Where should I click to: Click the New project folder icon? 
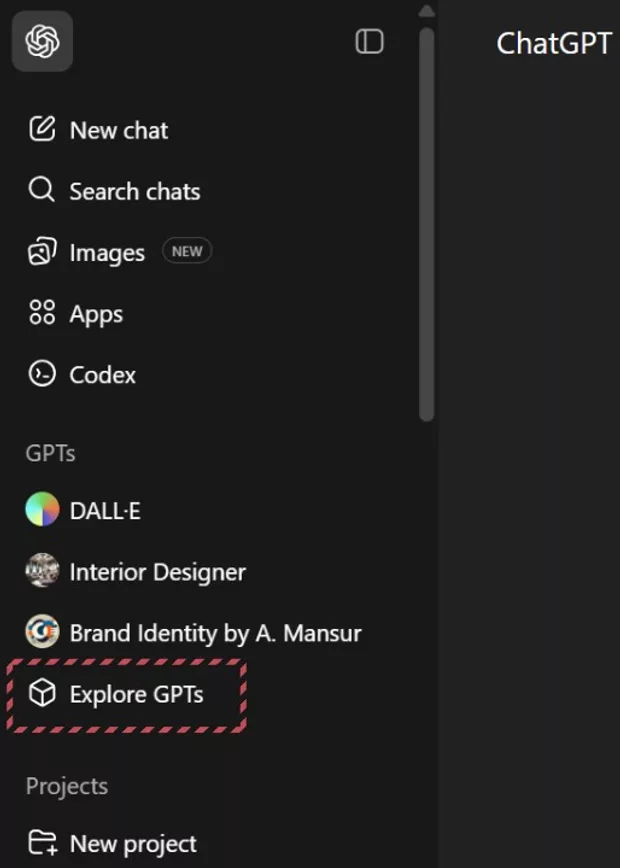[42, 844]
